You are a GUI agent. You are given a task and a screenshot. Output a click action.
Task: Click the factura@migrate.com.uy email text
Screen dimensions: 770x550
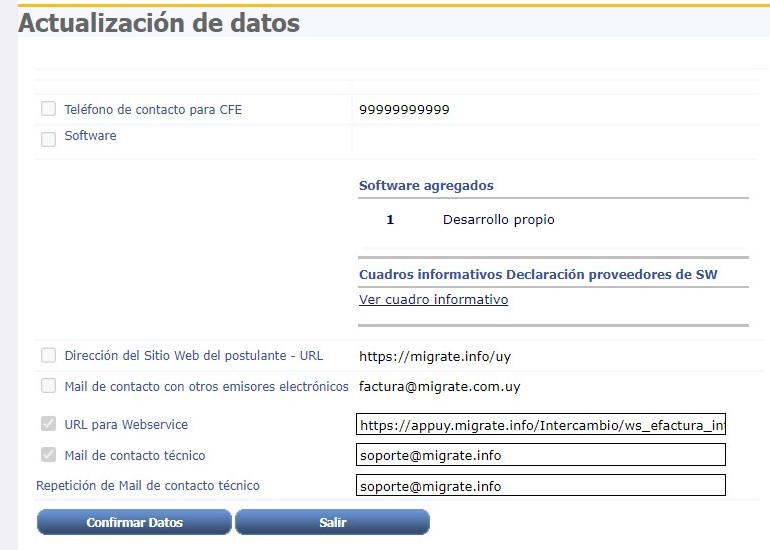pyautogui.click(x=439, y=387)
